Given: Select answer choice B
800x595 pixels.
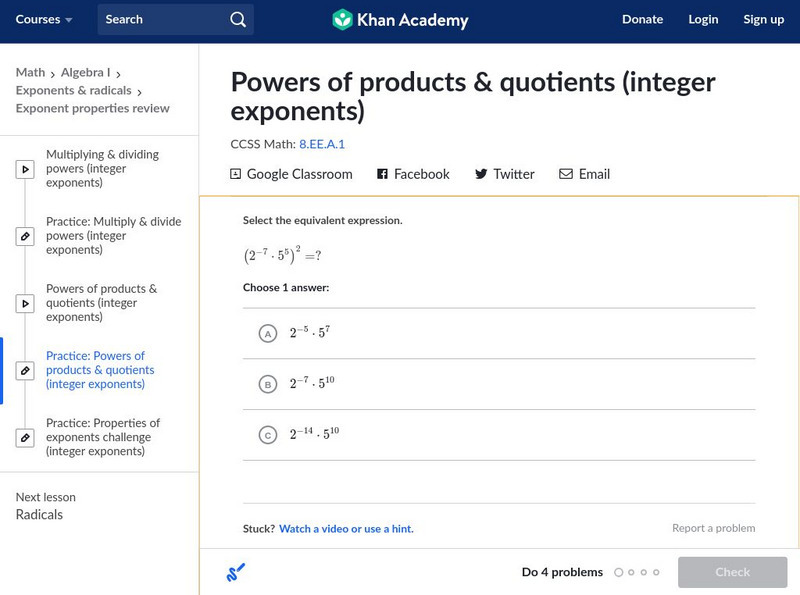Looking at the screenshot, I should tap(267, 384).
